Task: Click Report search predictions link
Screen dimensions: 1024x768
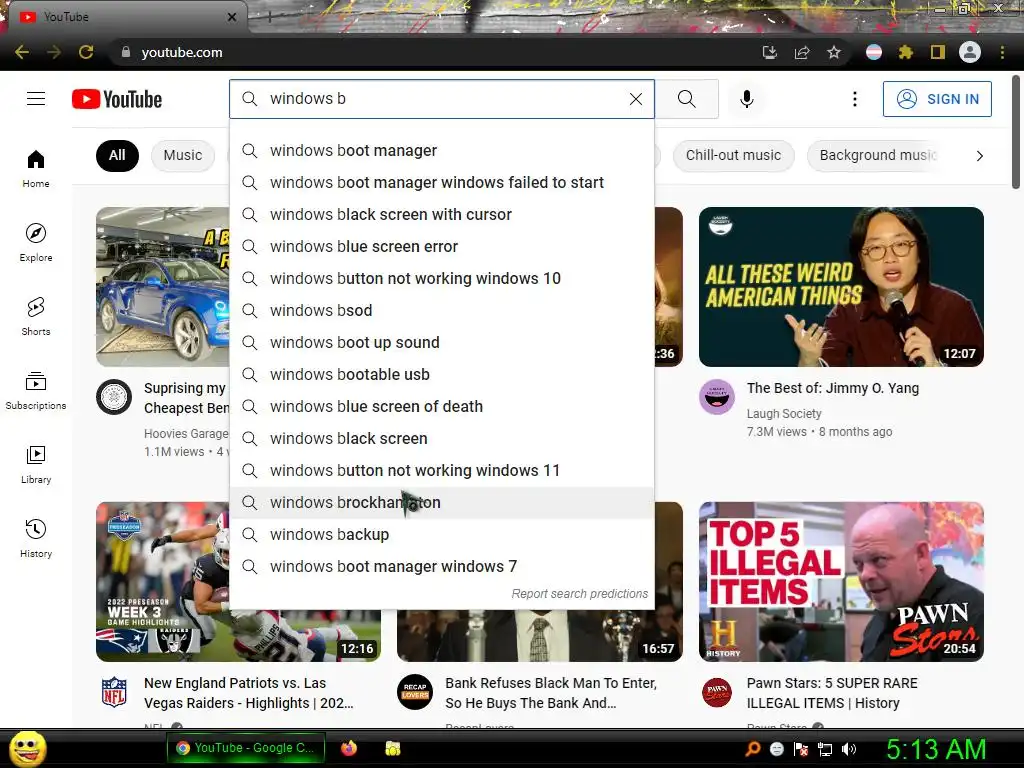Action: (x=579, y=594)
